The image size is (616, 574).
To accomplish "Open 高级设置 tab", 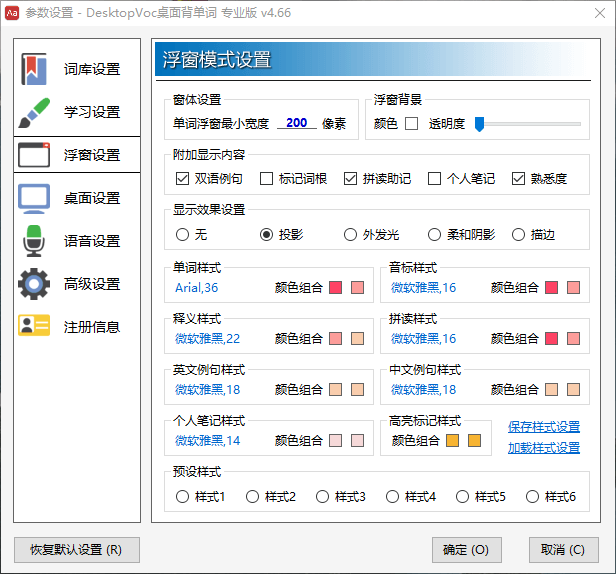I will 77,284.
